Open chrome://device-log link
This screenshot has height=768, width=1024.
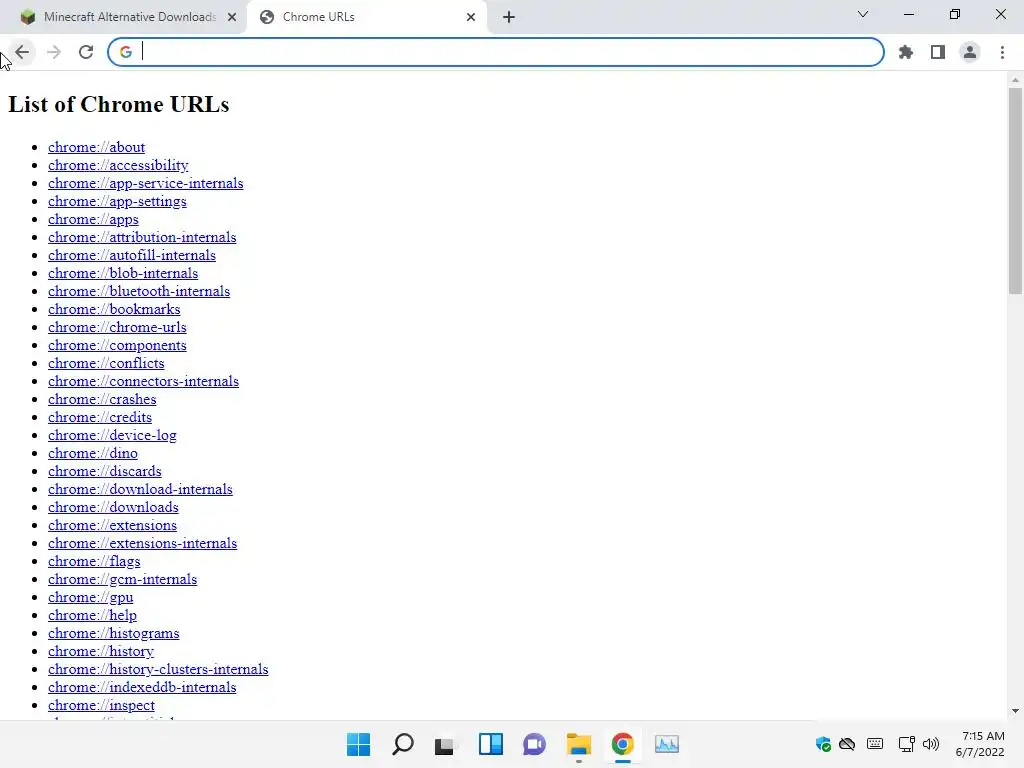coord(112,436)
